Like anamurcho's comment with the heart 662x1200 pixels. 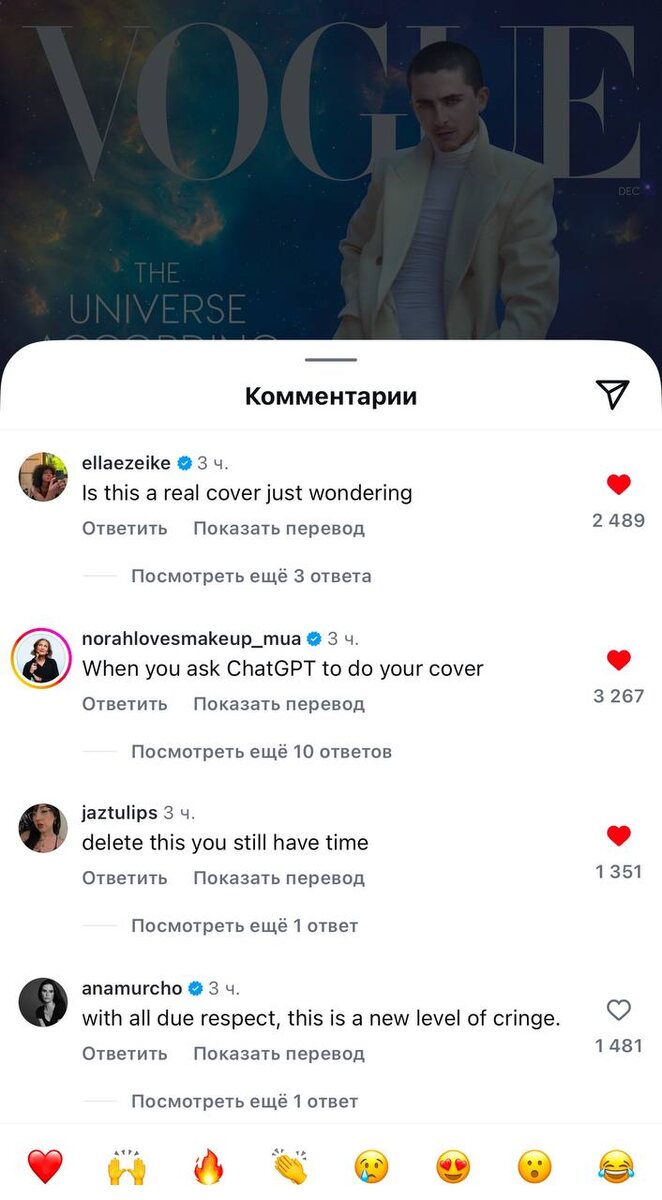pyautogui.click(x=619, y=1010)
